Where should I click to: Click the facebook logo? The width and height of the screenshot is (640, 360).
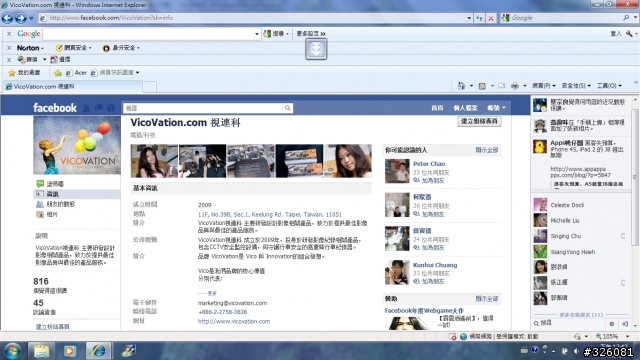55,108
